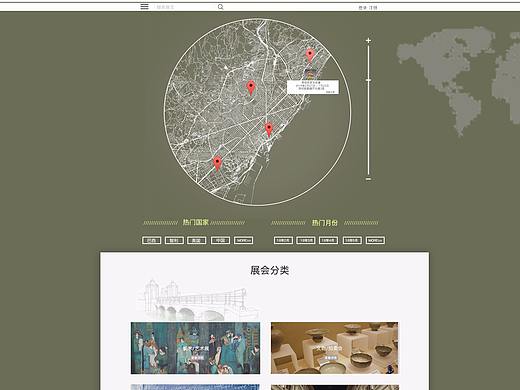Open the ceramics exhibition category thumbnail
520x390 pixels.
point(334,348)
